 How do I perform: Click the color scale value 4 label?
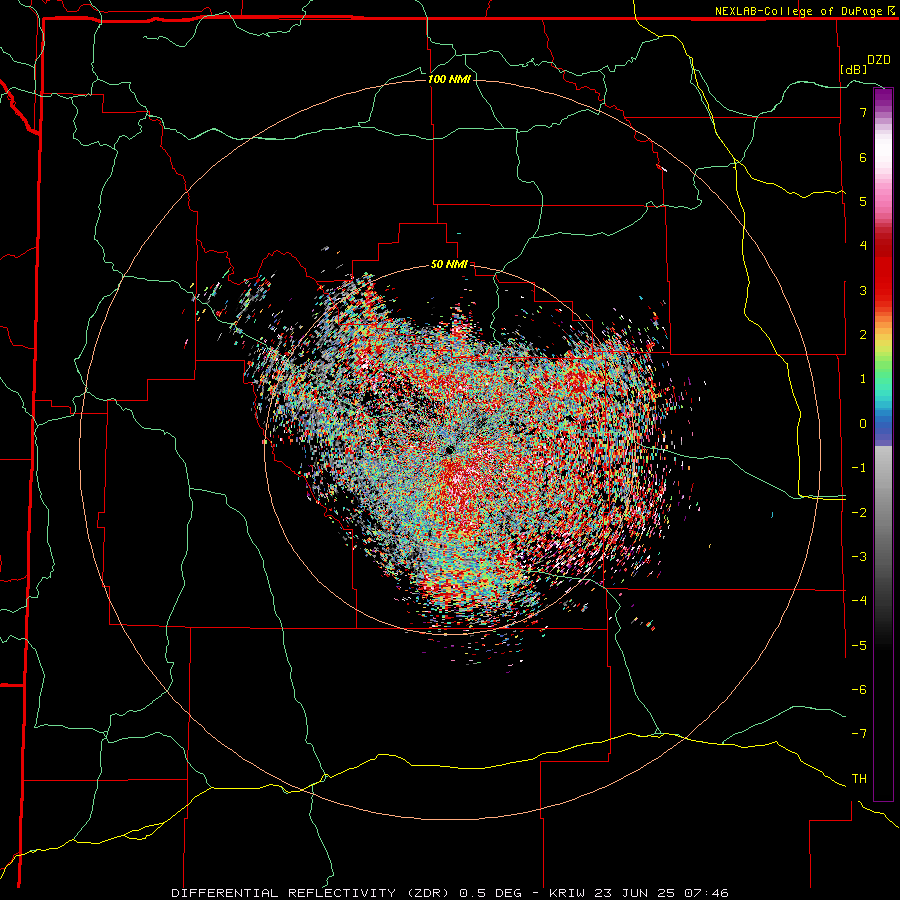coord(863,246)
